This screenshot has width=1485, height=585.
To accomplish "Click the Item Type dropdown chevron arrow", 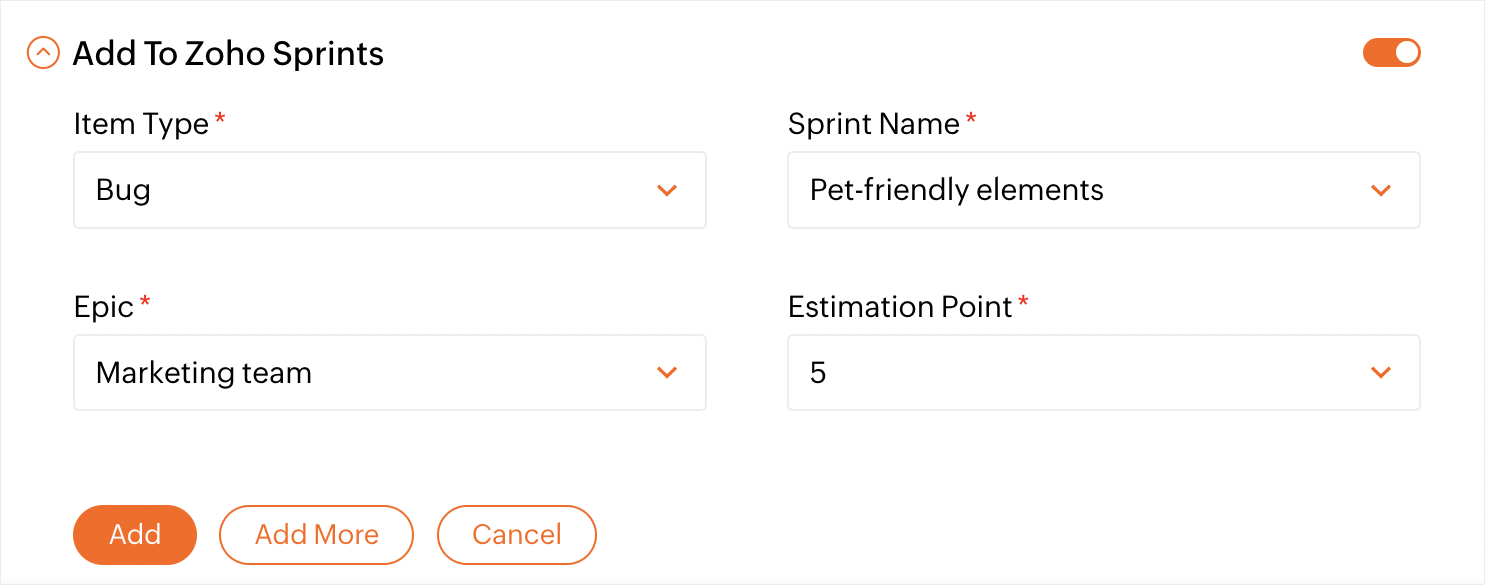I will pyautogui.click(x=667, y=190).
